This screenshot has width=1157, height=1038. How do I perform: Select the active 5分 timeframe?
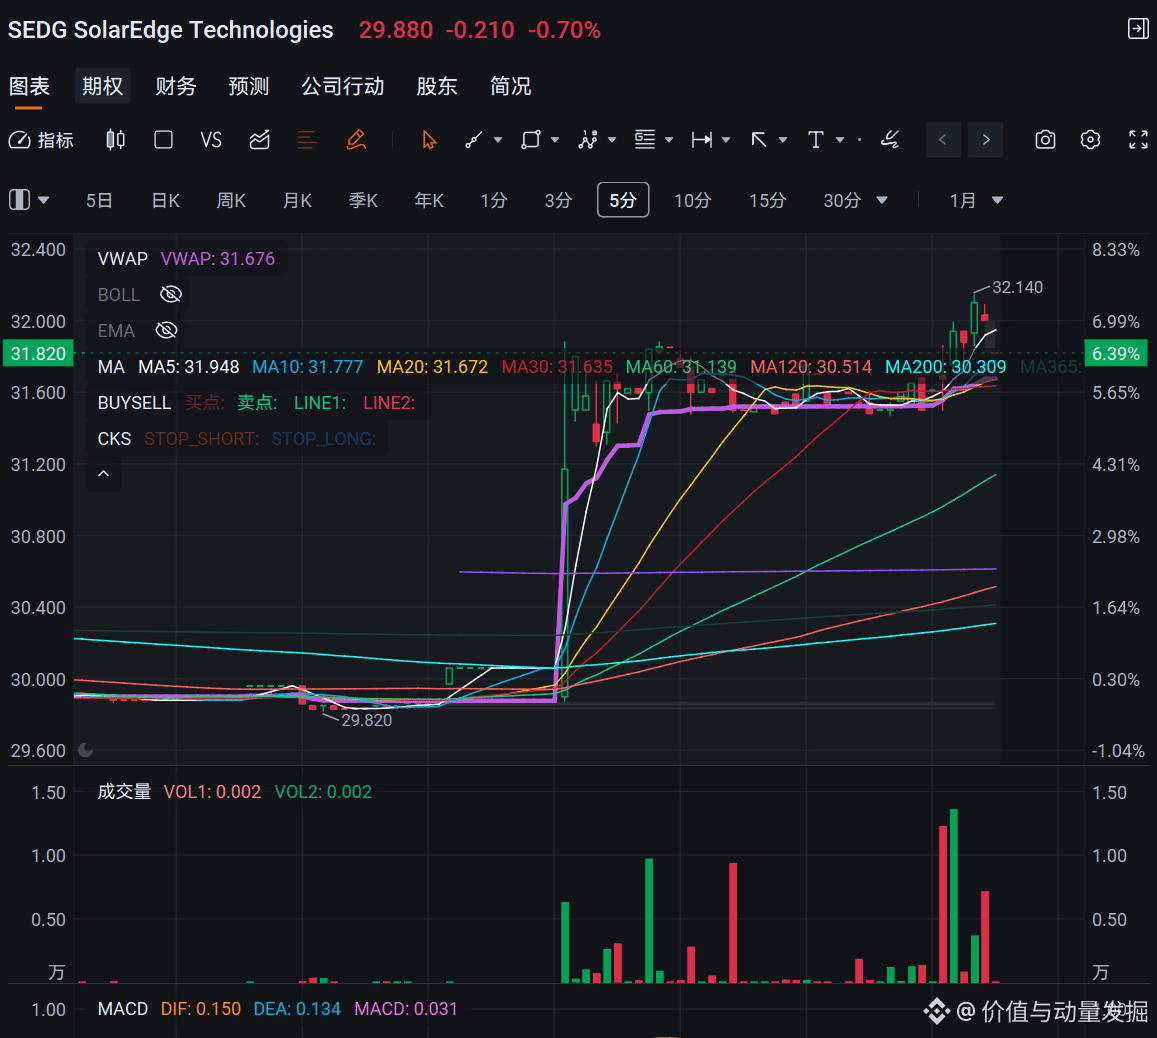pyautogui.click(x=623, y=200)
